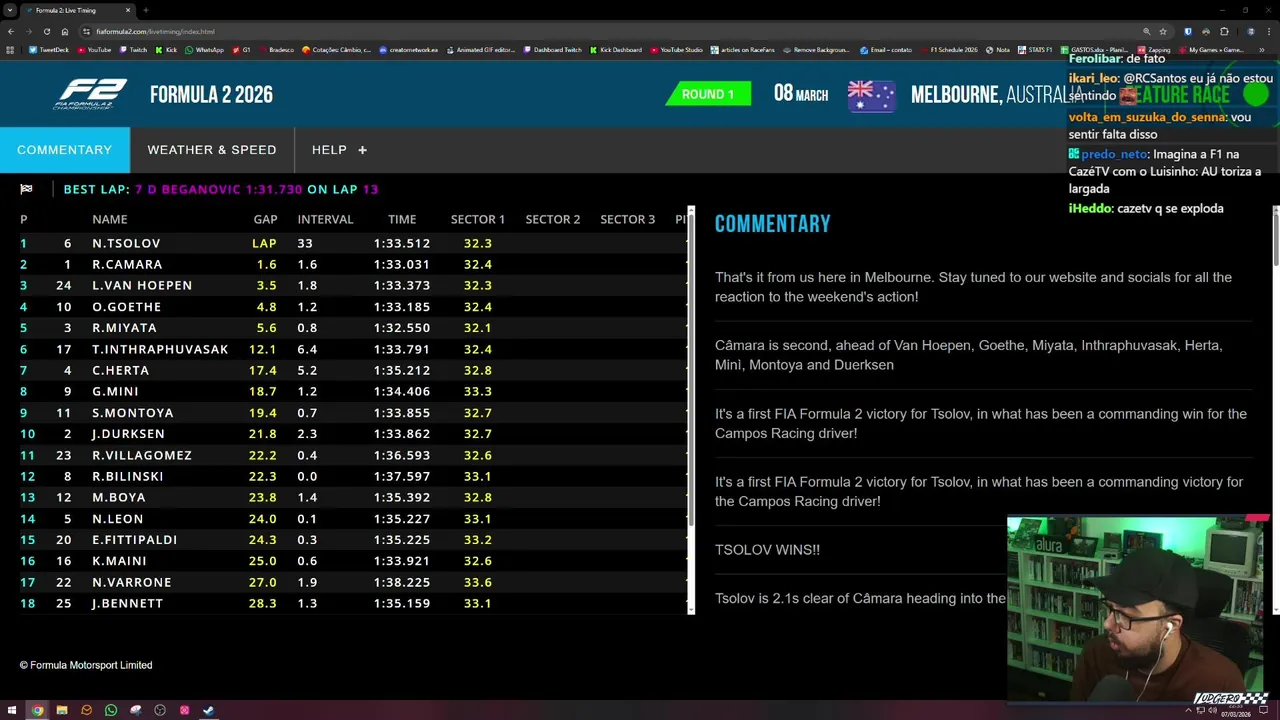The width and height of the screenshot is (1280, 720).
Task: Click the Melbourne, Australia heading
Action: [x=996, y=95]
